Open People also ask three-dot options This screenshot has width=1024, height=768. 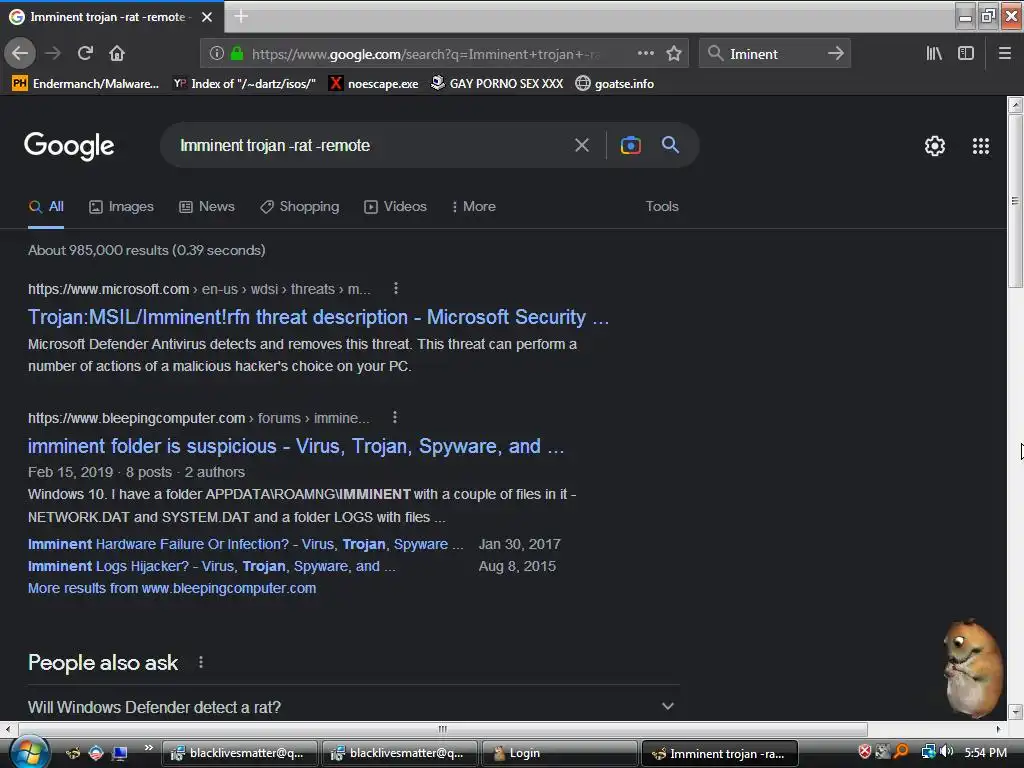200,662
